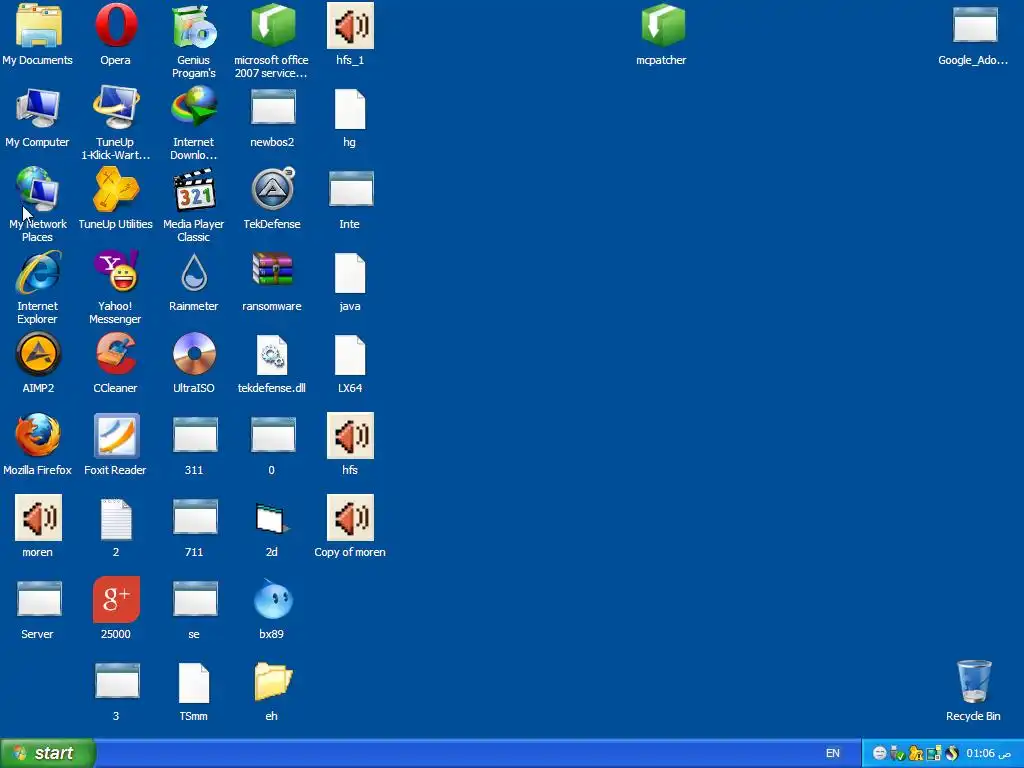Image resolution: width=1024 pixels, height=768 pixels.
Task: Select the TekDefense icon
Action: point(273,190)
